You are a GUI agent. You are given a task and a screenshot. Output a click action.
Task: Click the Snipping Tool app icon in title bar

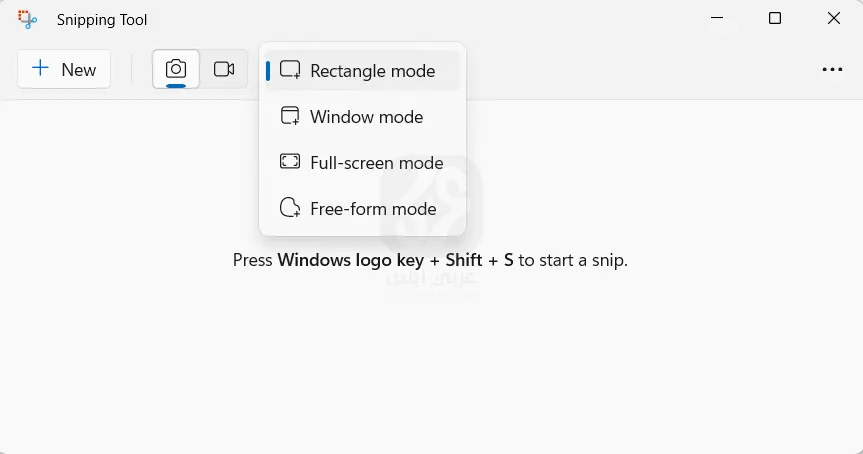click(28, 19)
